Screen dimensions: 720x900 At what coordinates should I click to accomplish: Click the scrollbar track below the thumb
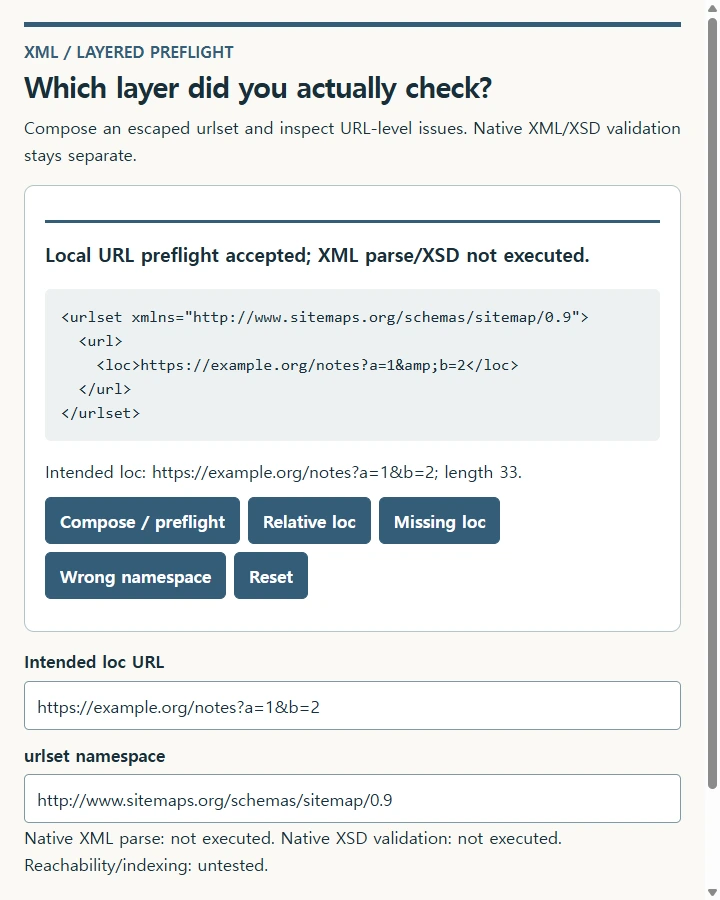[x=712, y=837]
